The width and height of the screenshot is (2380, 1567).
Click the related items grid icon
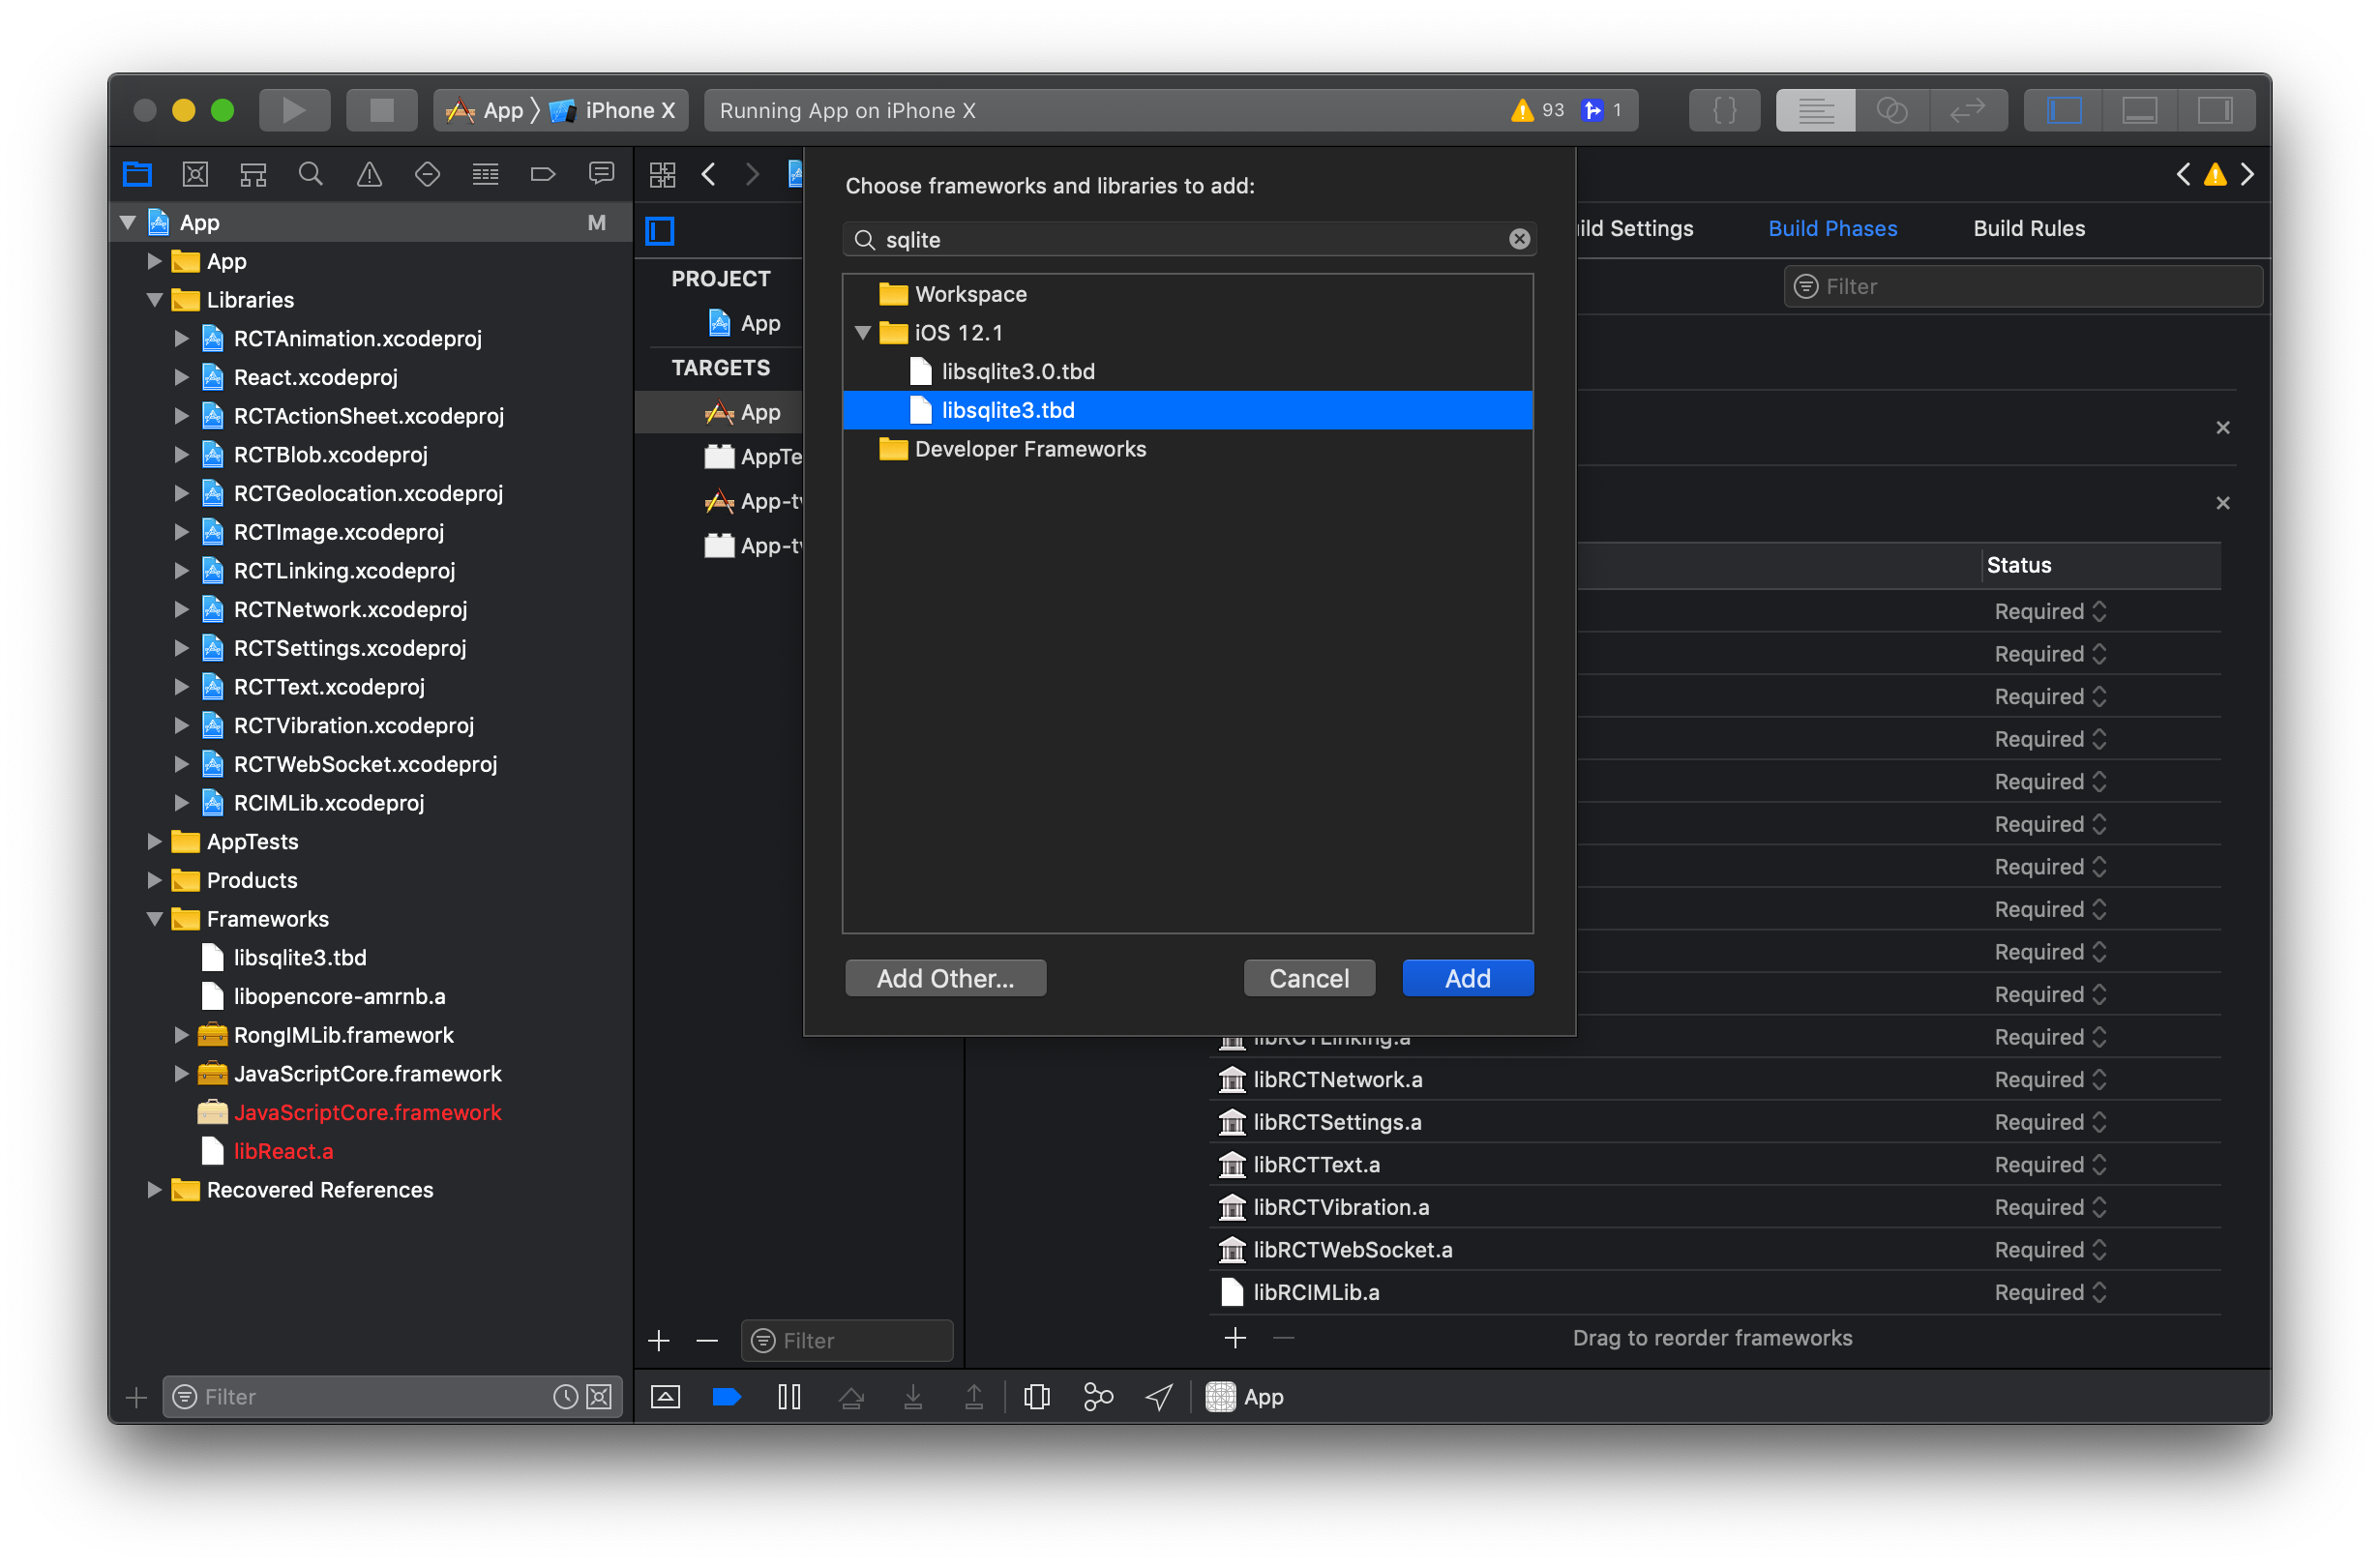click(x=662, y=175)
